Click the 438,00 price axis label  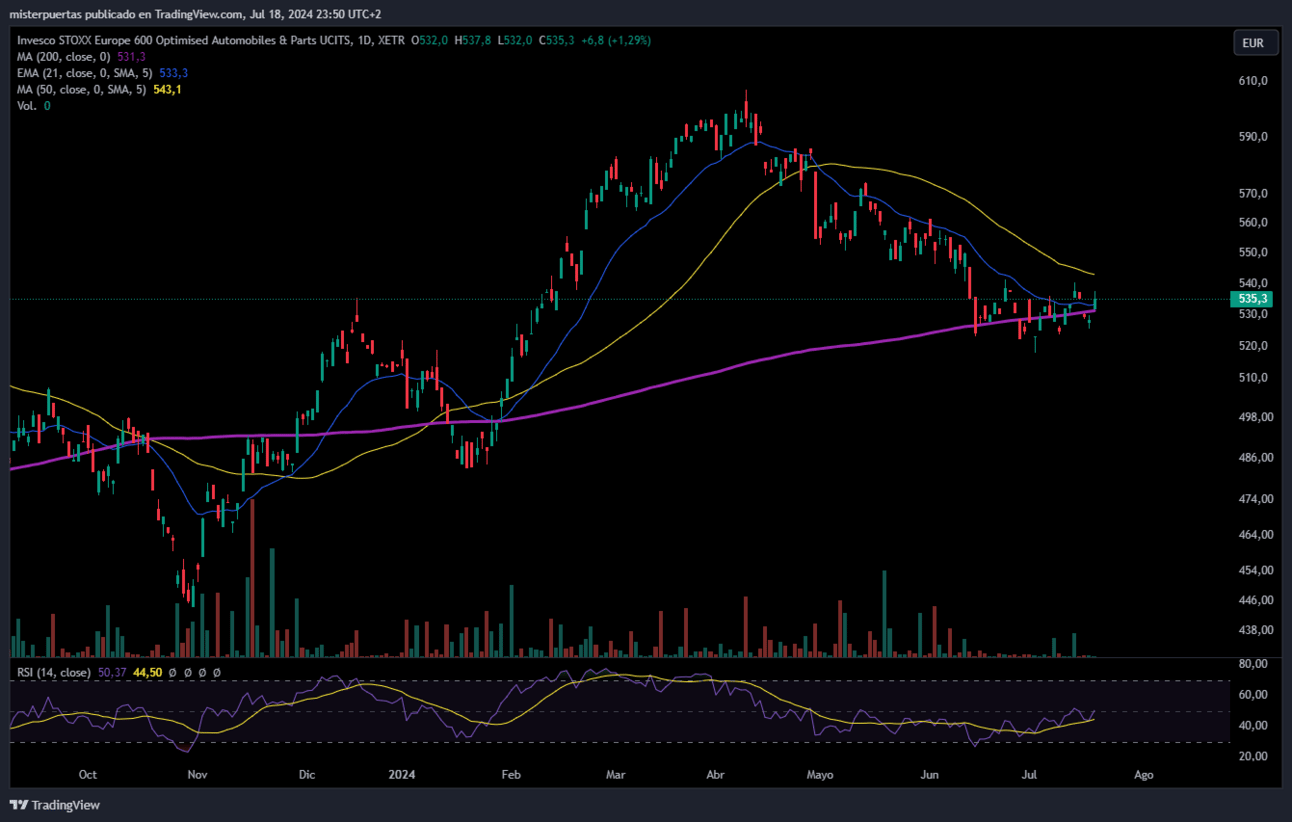(1256, 630)
